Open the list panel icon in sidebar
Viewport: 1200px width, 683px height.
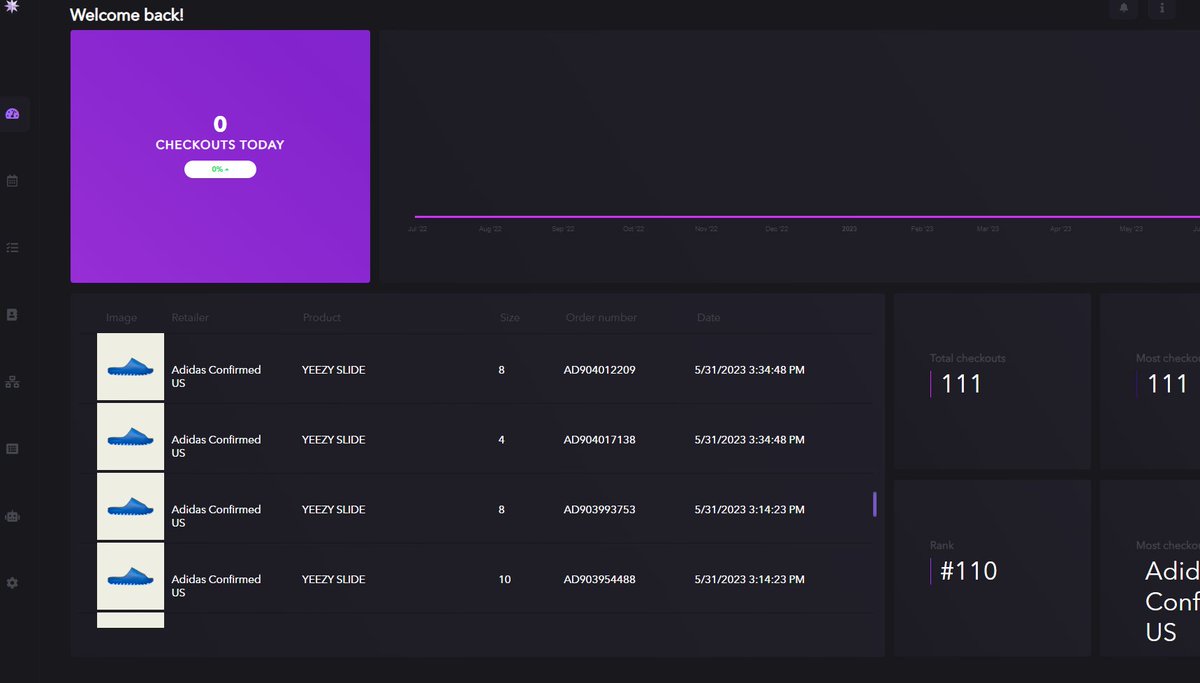click(x=12, y=449)
